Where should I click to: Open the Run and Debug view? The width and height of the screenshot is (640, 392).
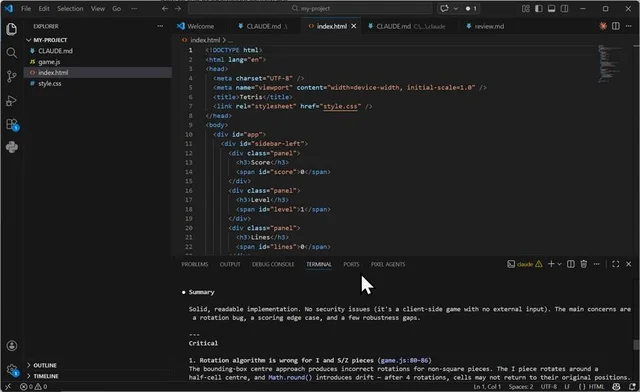coord(11,100)
